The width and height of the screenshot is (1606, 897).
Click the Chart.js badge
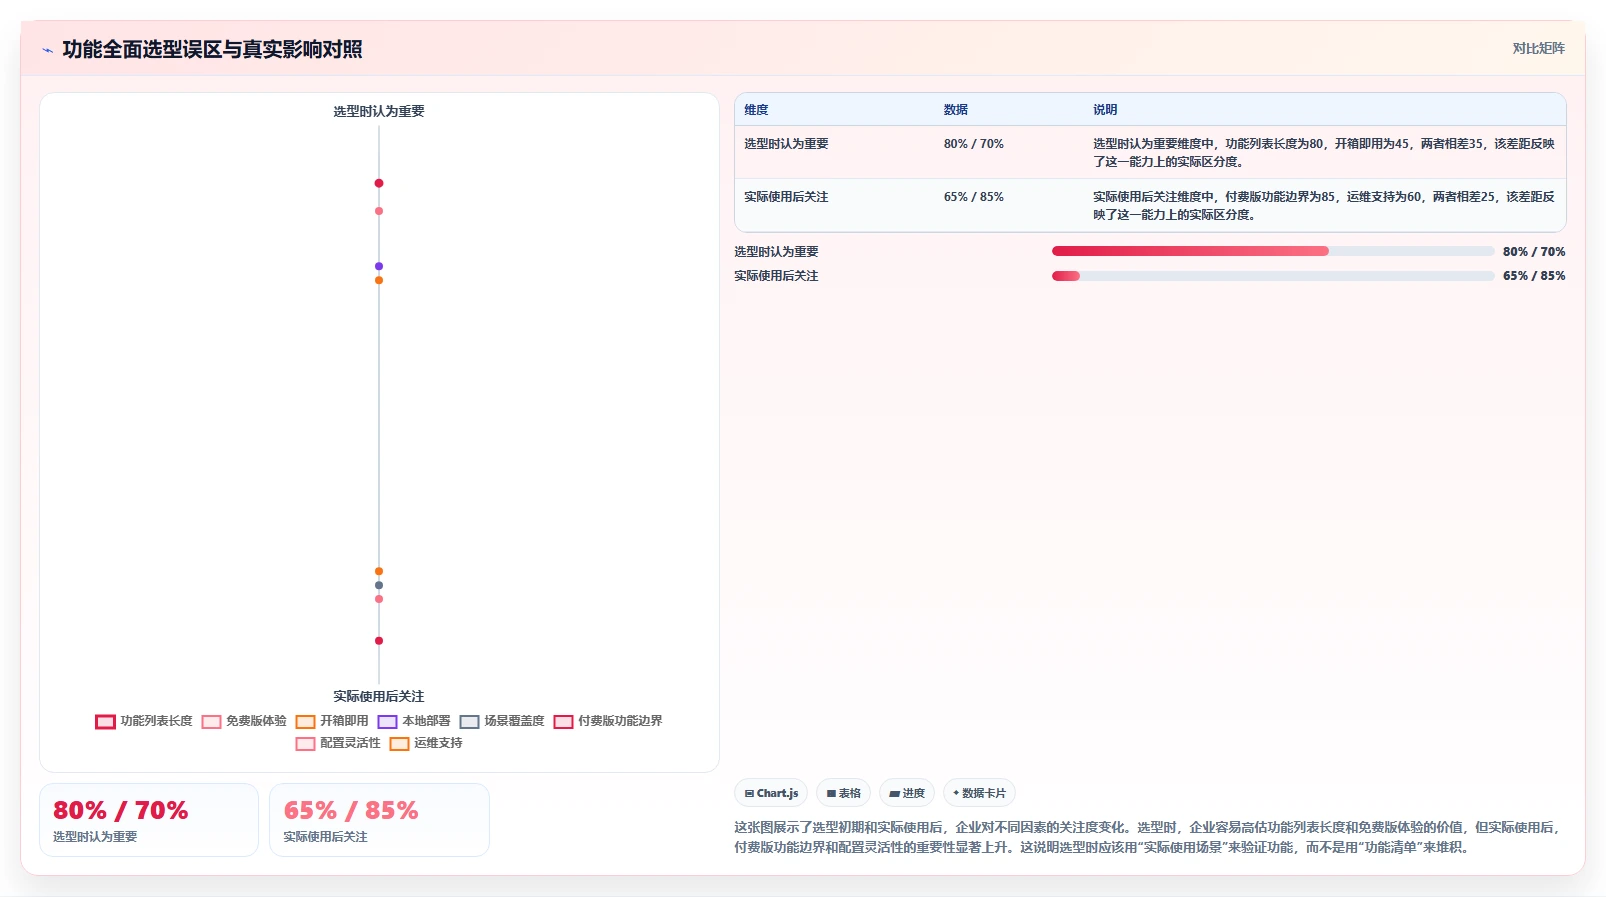click(771, 793)
